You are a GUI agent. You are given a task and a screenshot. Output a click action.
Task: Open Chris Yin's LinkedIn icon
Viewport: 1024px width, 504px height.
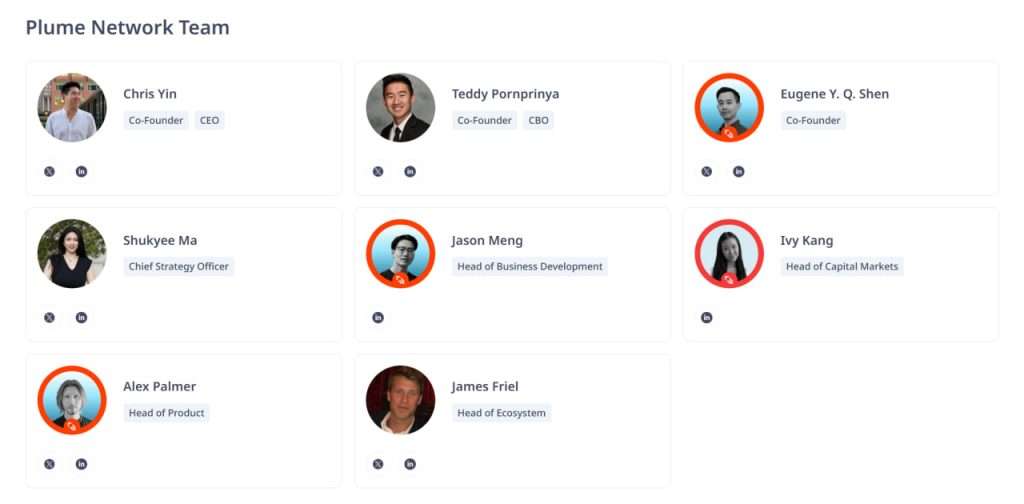(81, 171)
